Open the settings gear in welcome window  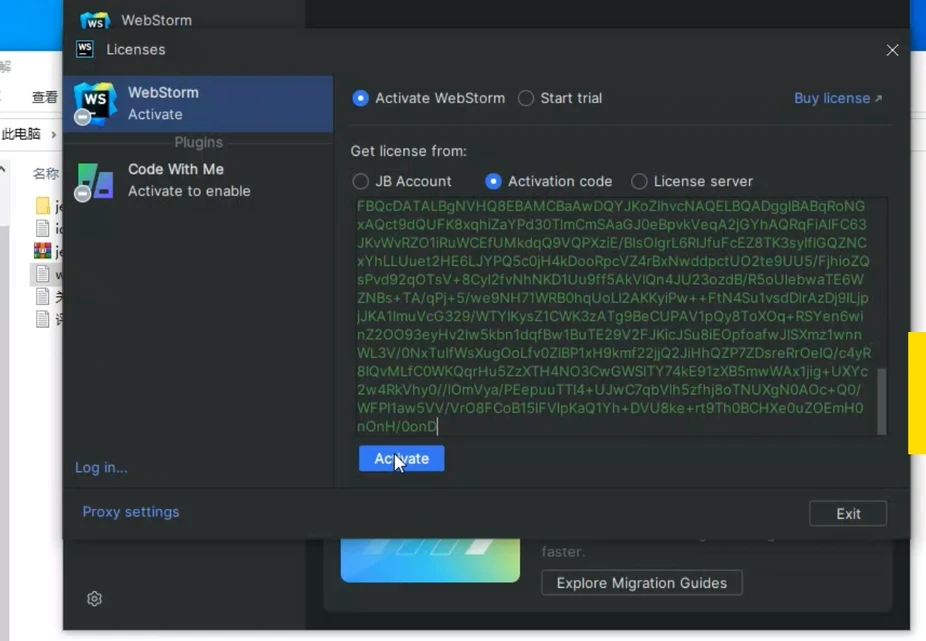(x=94, y=598)
